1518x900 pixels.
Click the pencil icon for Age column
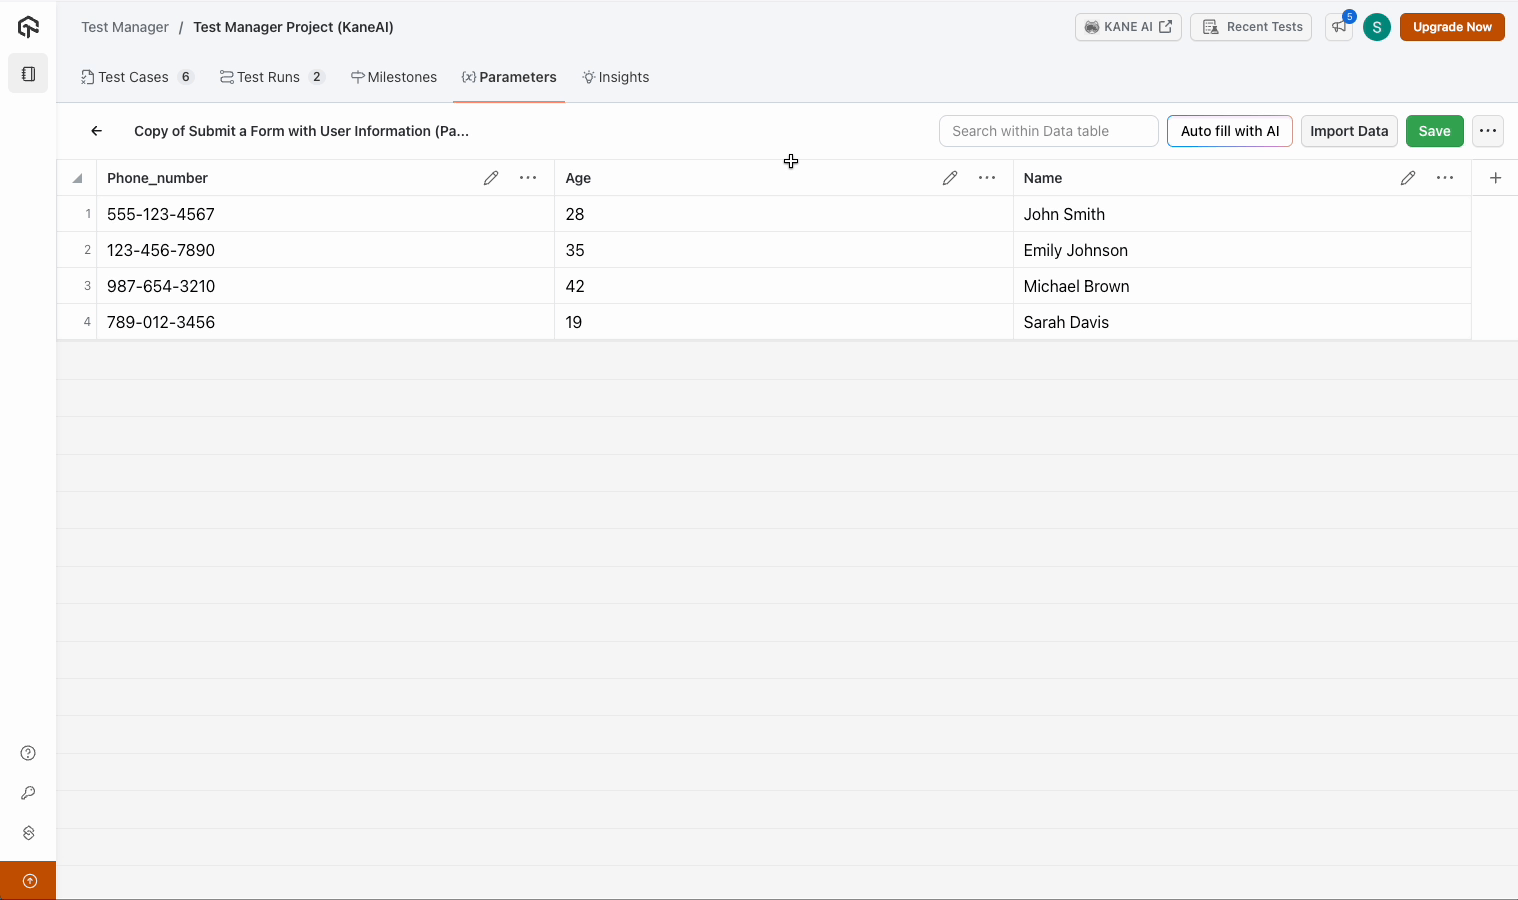pyautogui.click(x=950, y=178)
